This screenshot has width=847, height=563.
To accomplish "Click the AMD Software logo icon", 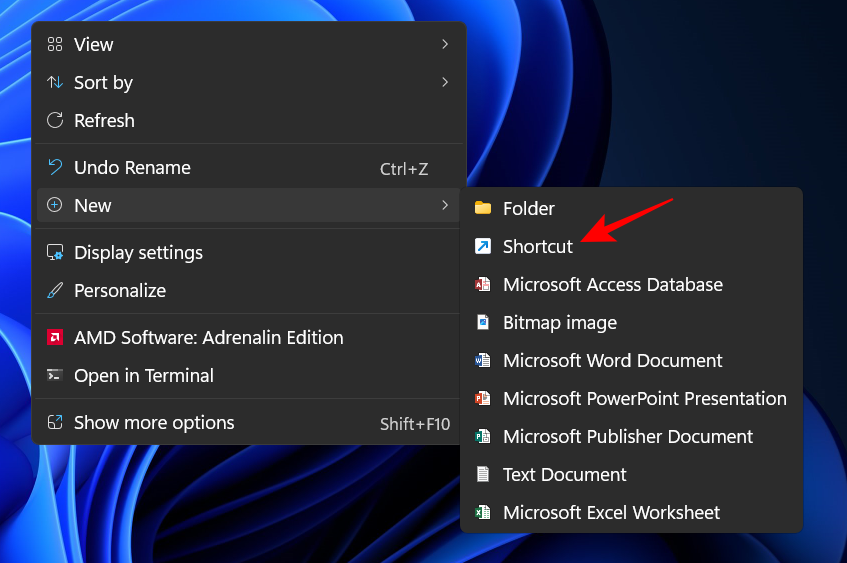I will pos(55,338).
